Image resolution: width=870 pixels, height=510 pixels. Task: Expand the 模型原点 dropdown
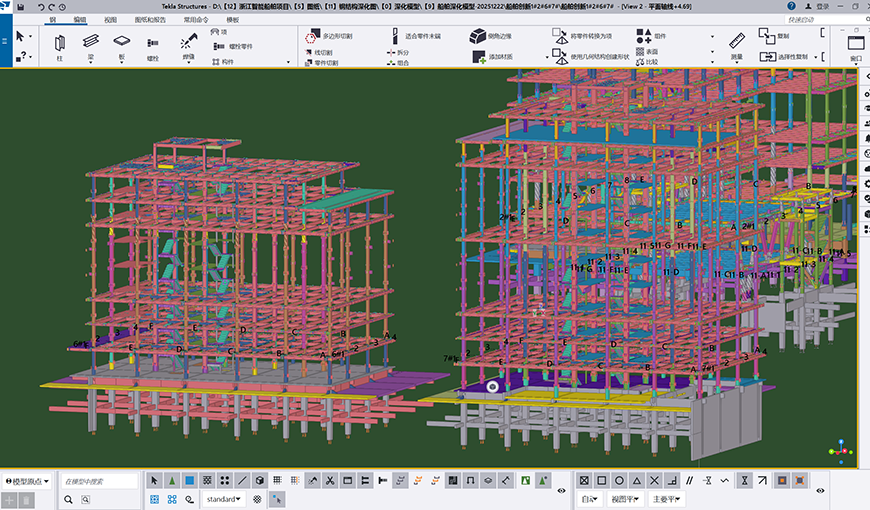[x=26, y=481]
